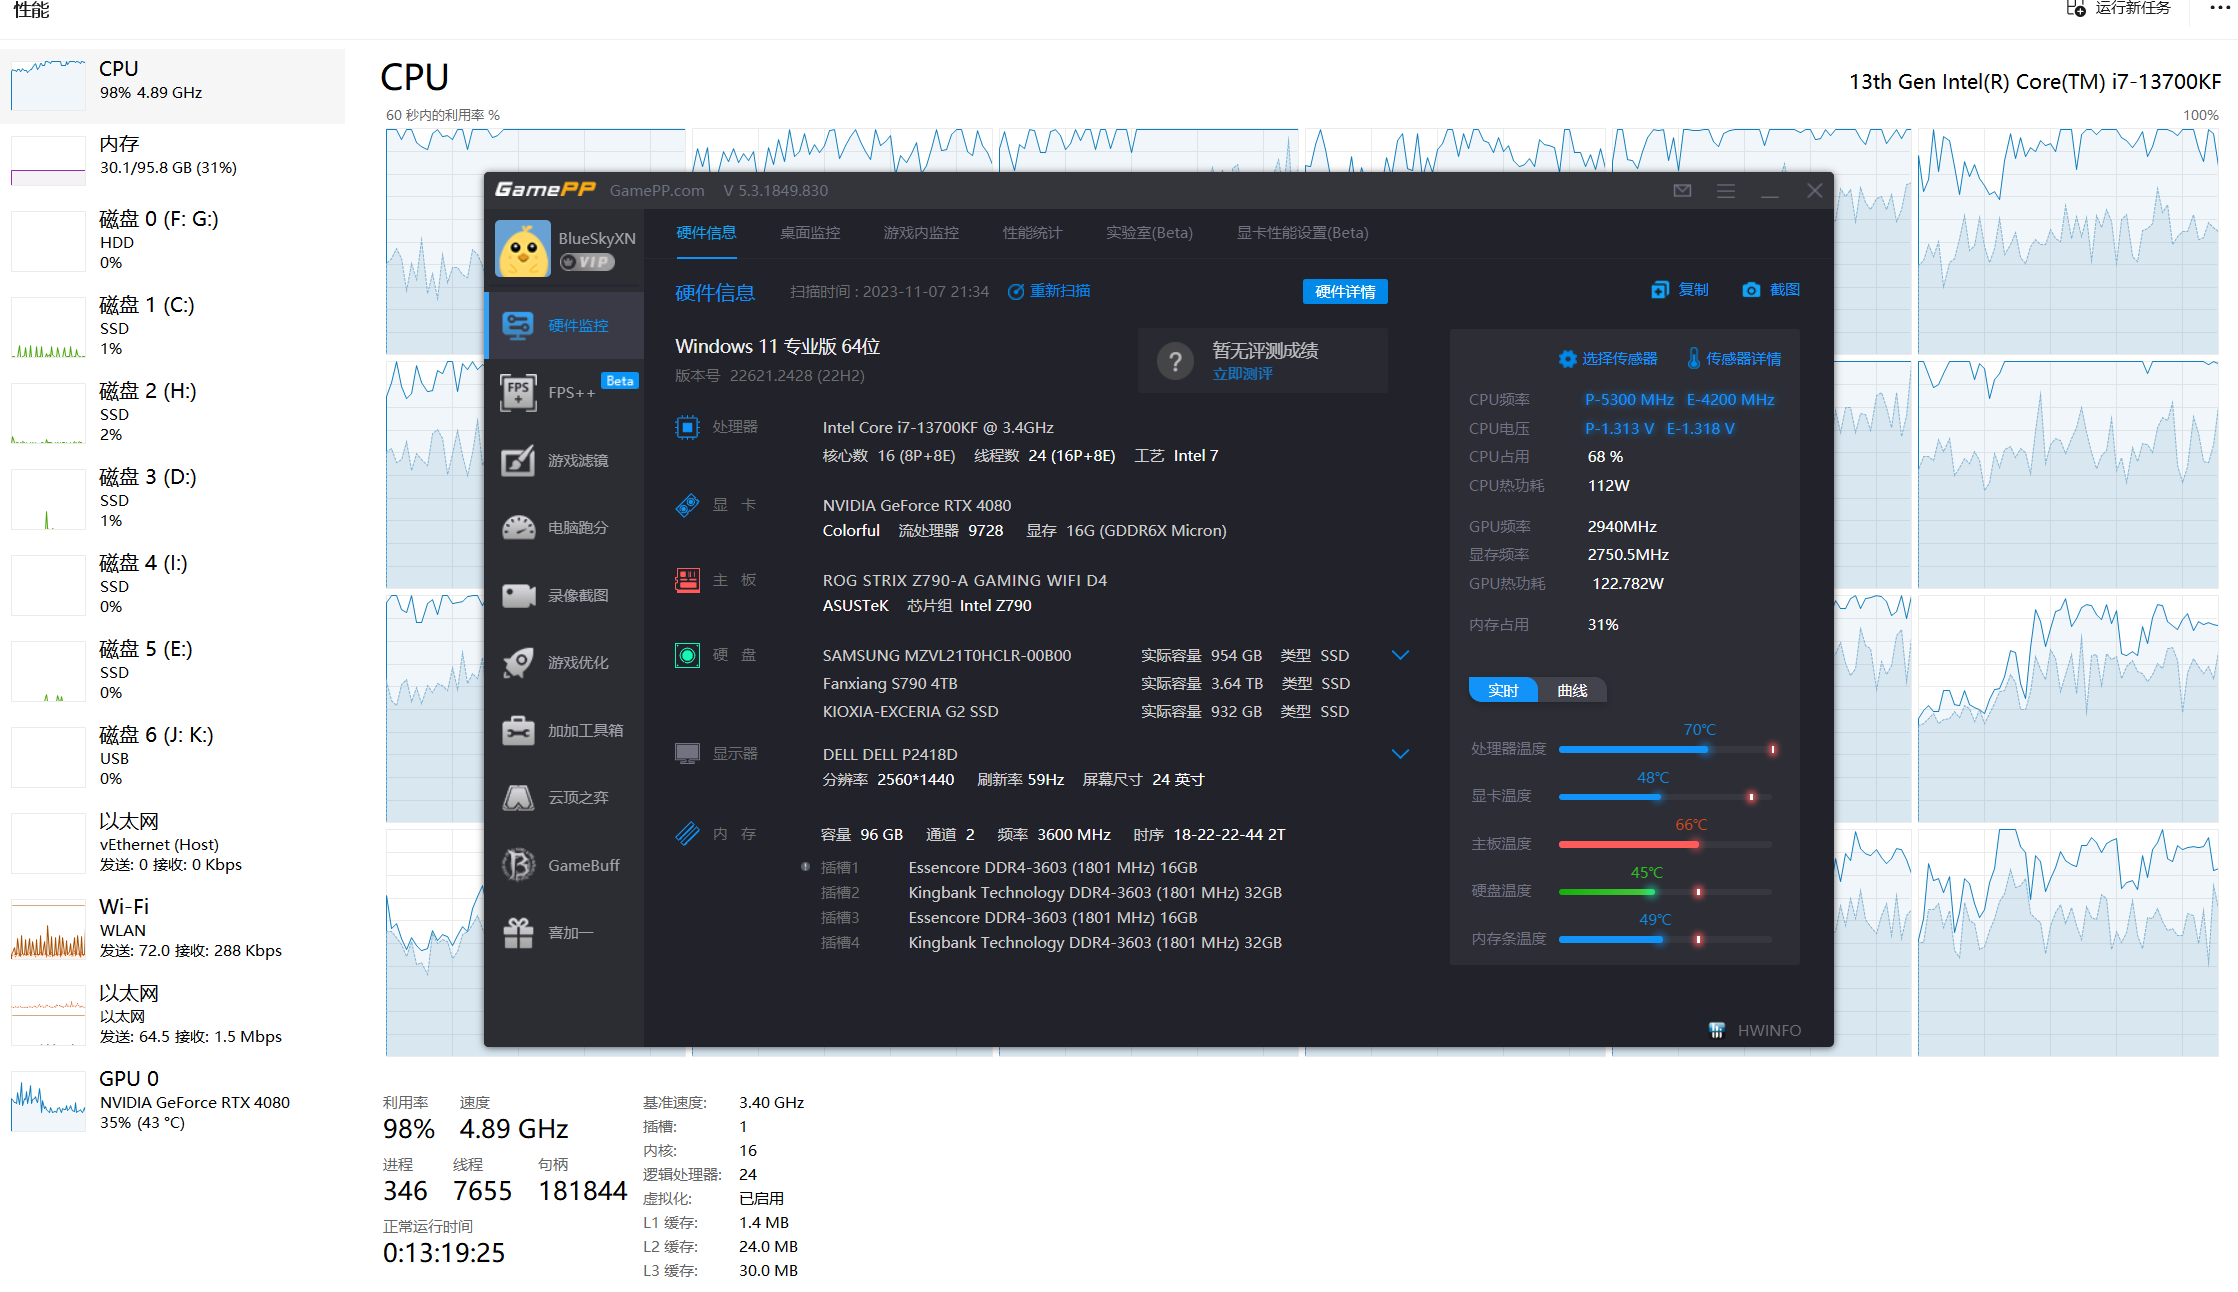2238x1292 pixels.
Task: Expand the hard disk details chevron
Action: click(1400, 654)
